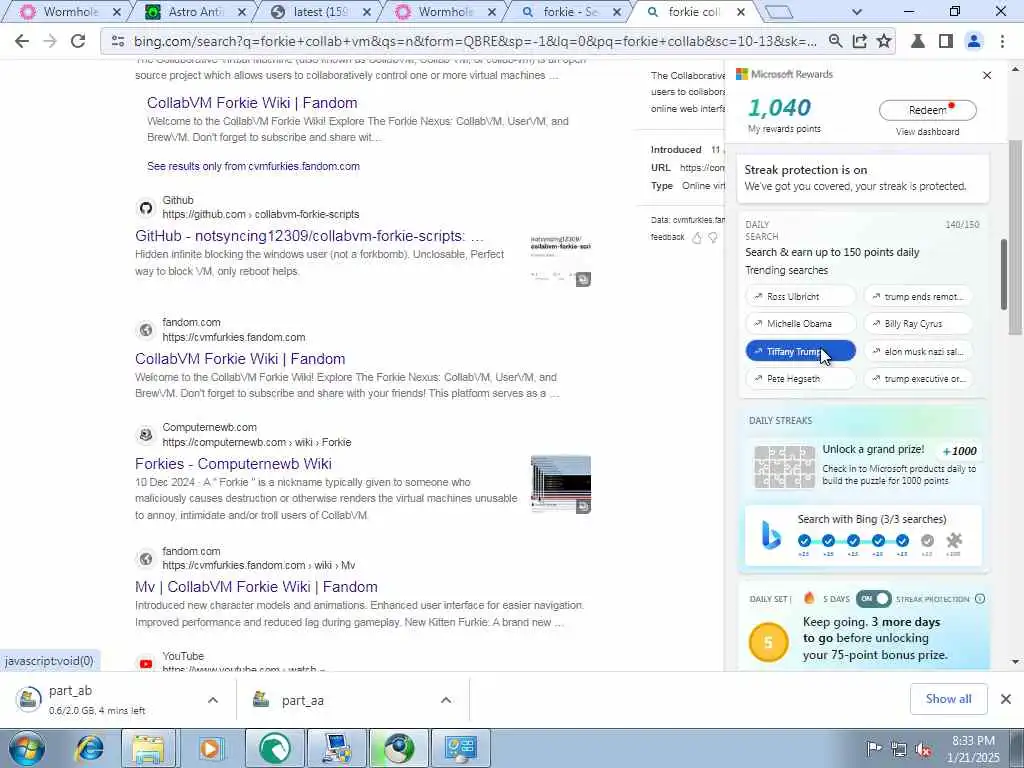
Task: Close the downloads bar
Action: pyautogui.click(x=1006, y=699)
